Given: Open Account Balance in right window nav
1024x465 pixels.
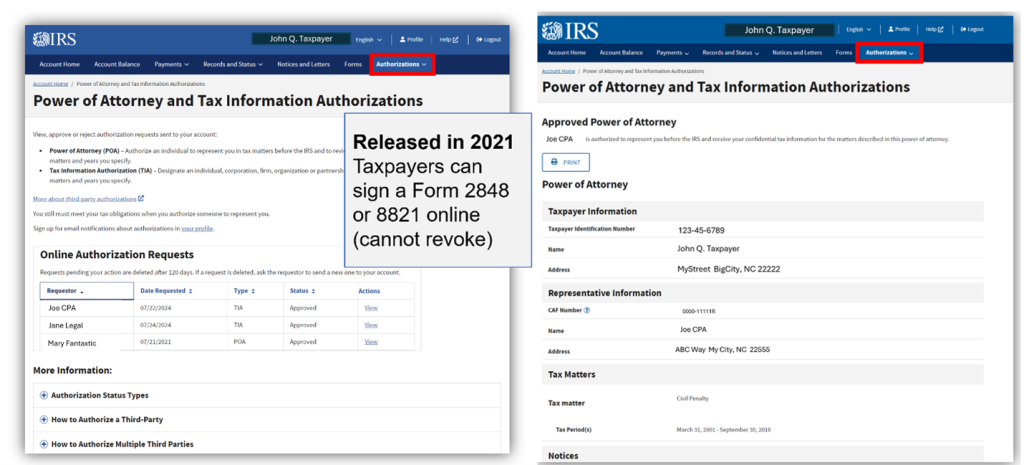Looking at the screenshot, I should [621, 52].
